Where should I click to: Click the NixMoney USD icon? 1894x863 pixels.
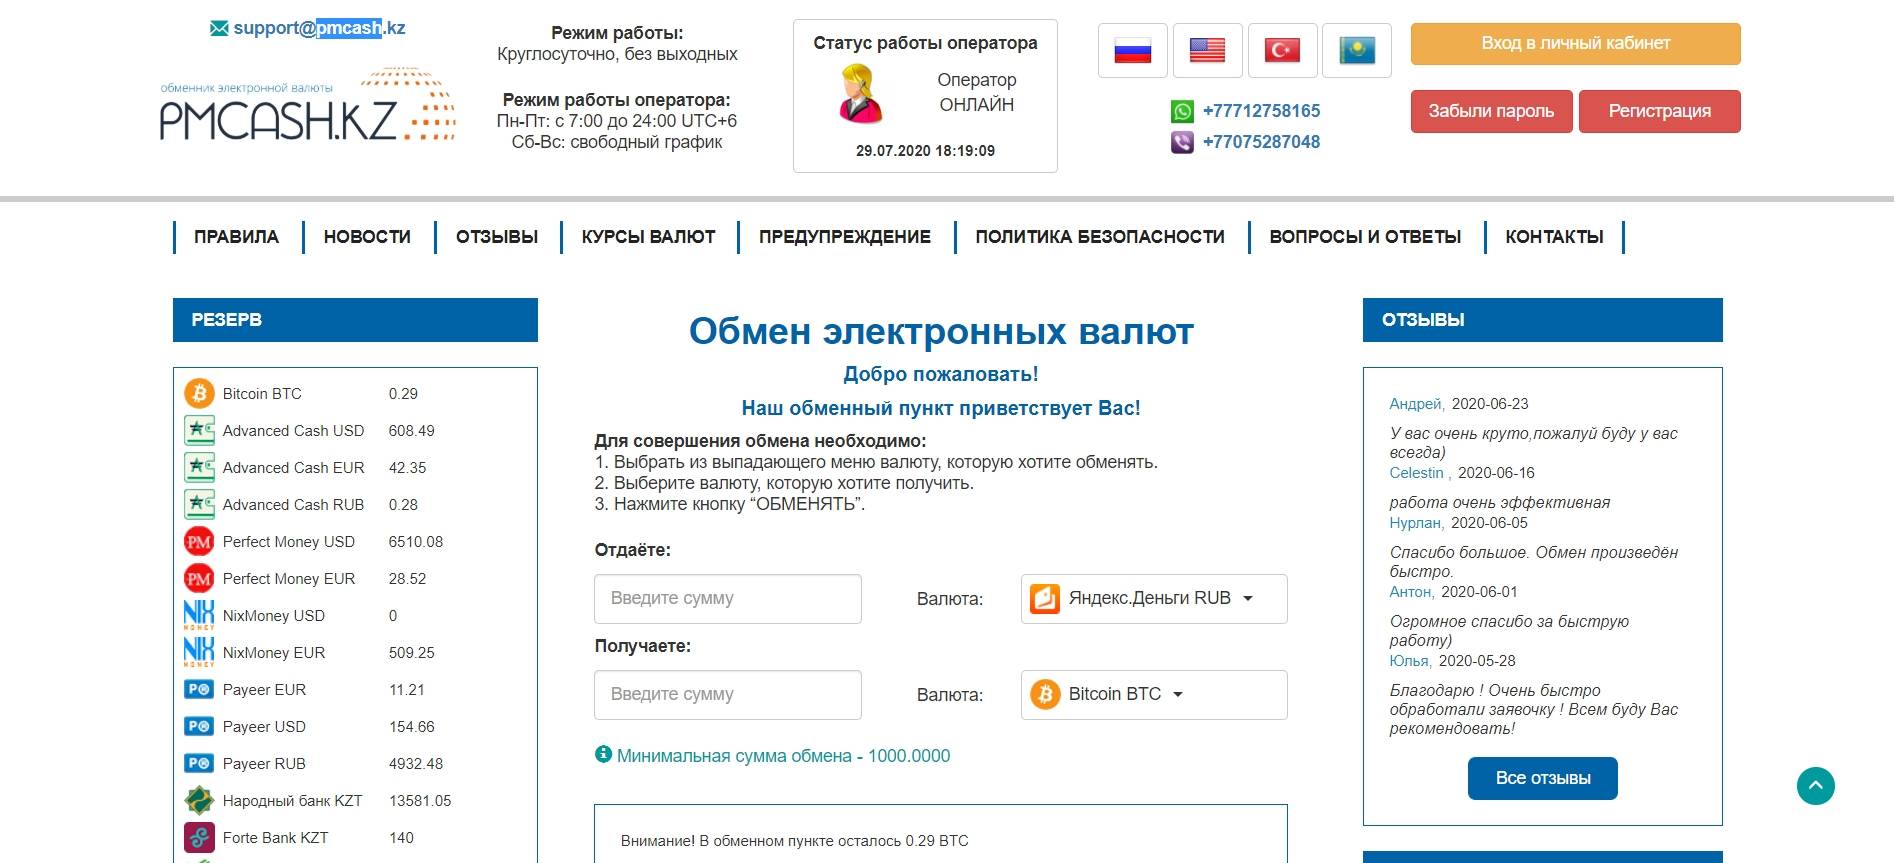(199, 615)
